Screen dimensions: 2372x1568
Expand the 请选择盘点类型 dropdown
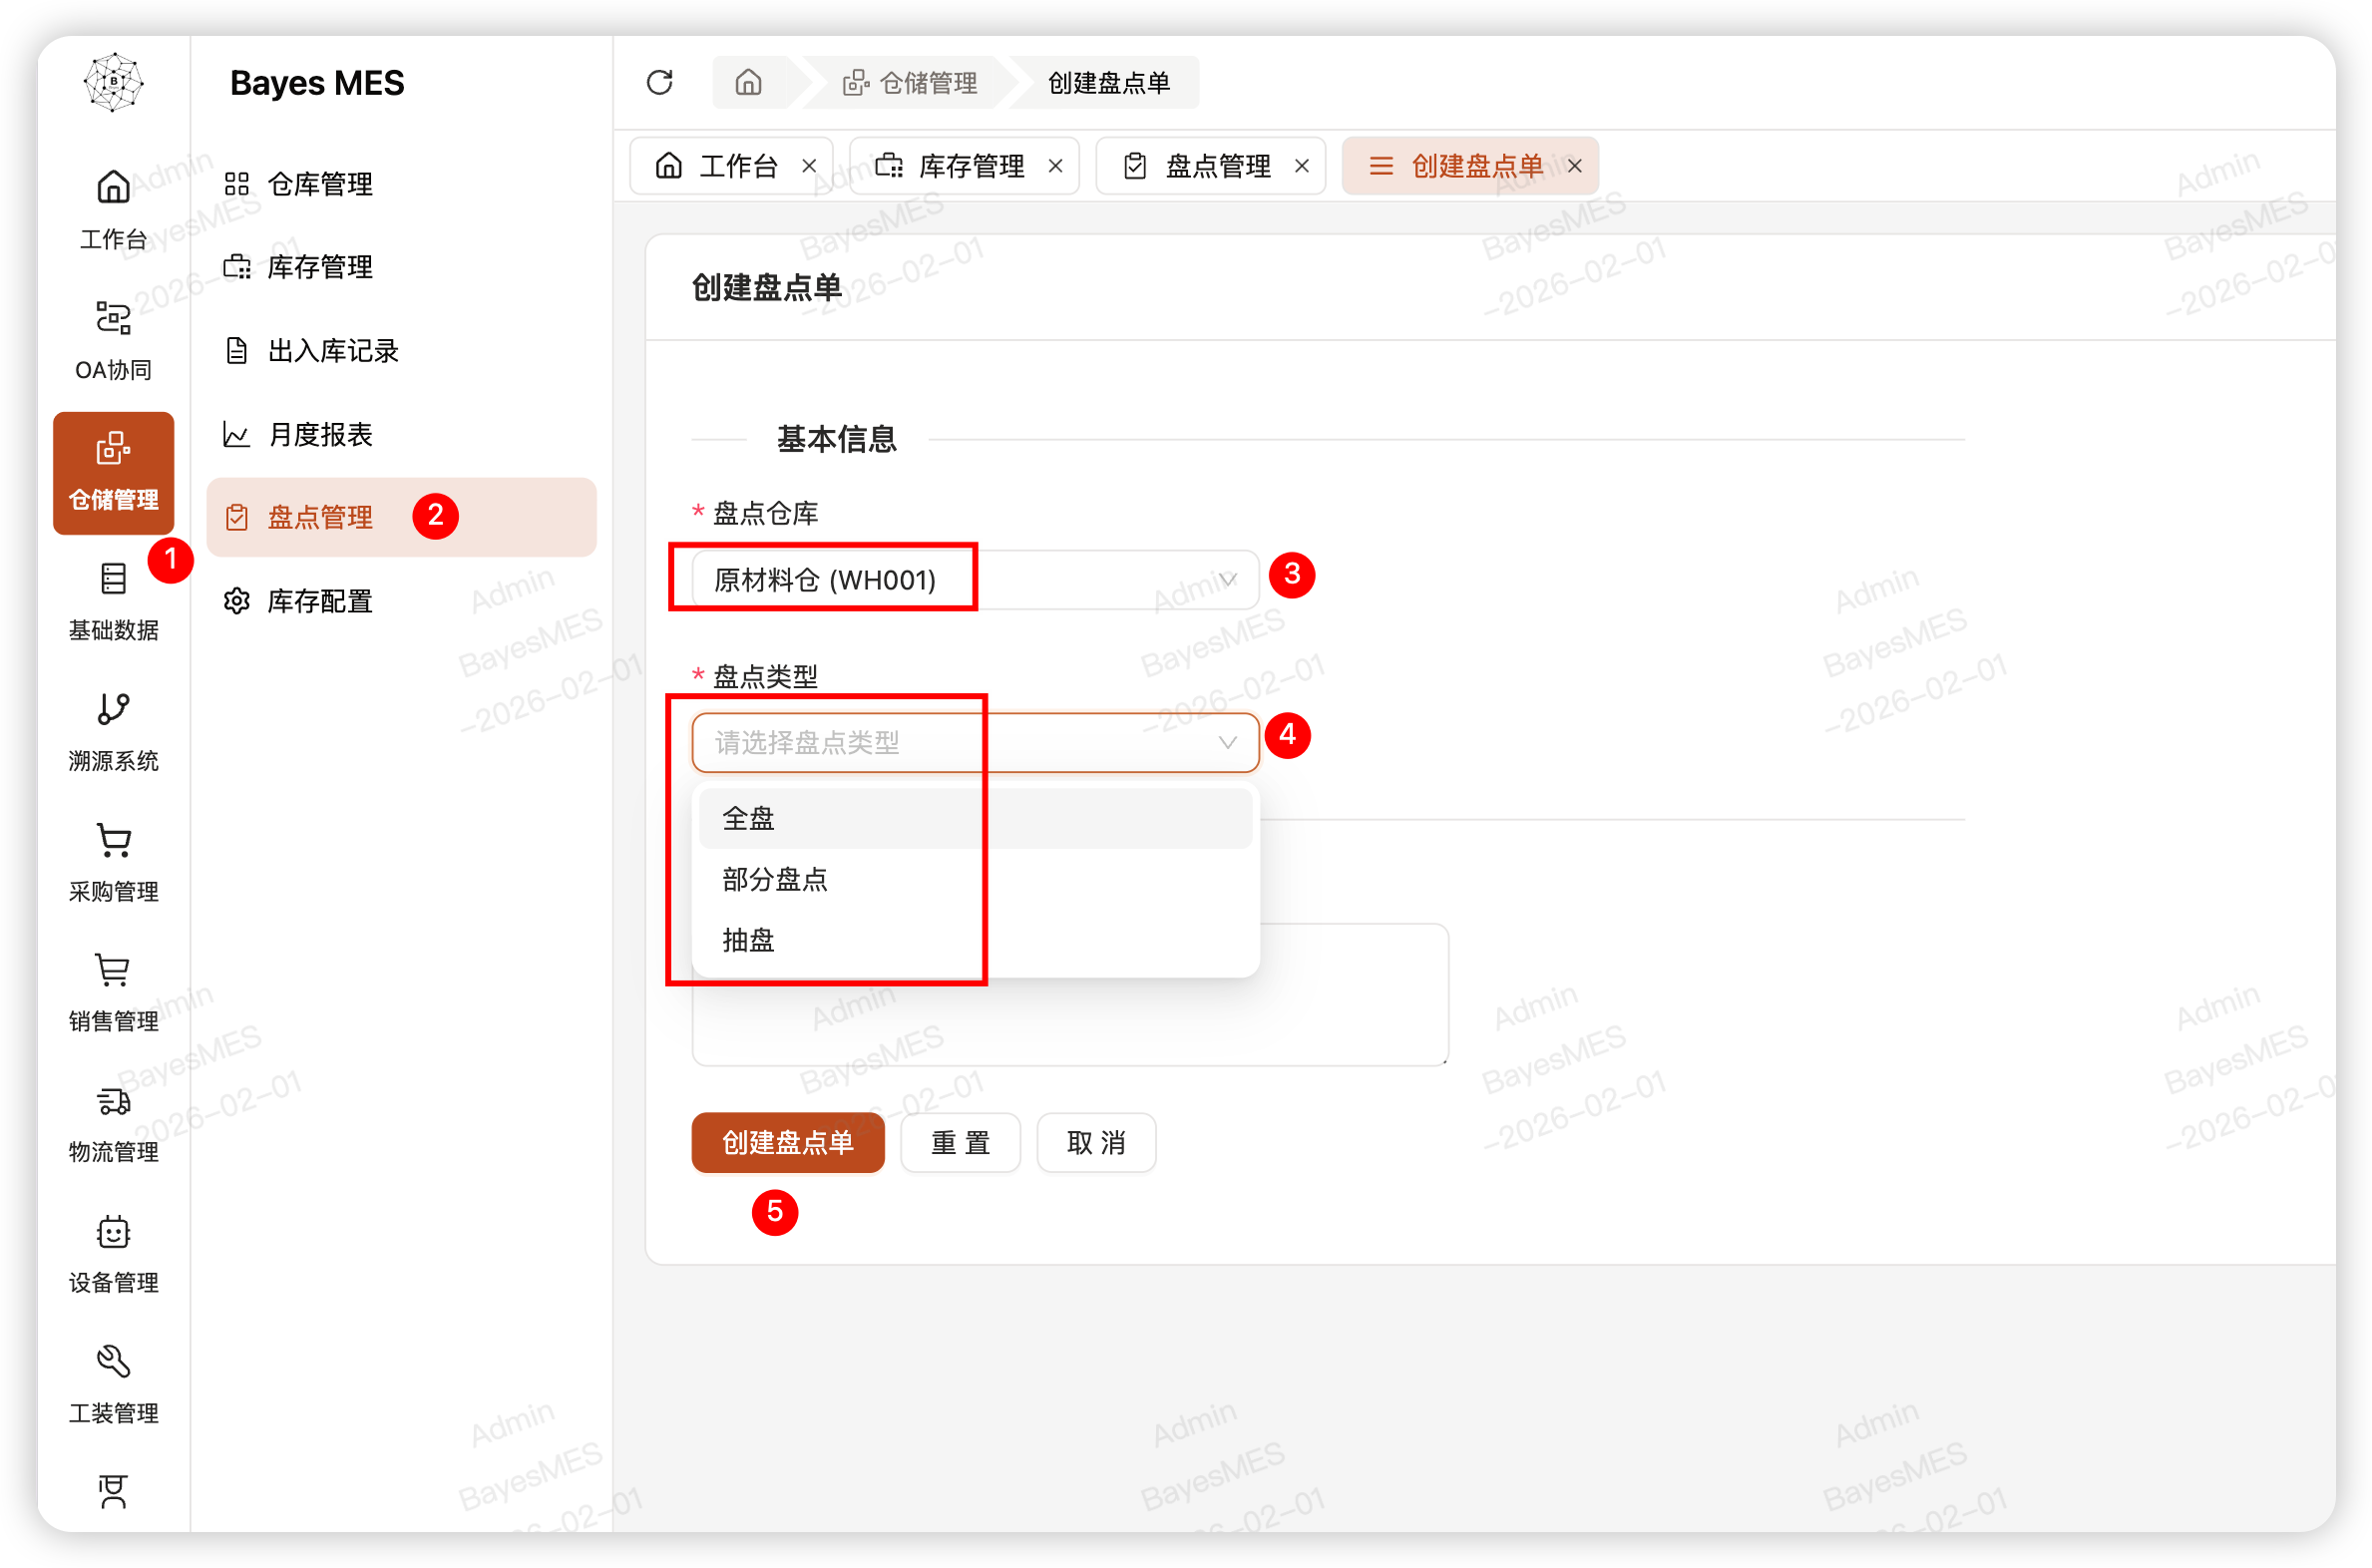coord(975,742)
